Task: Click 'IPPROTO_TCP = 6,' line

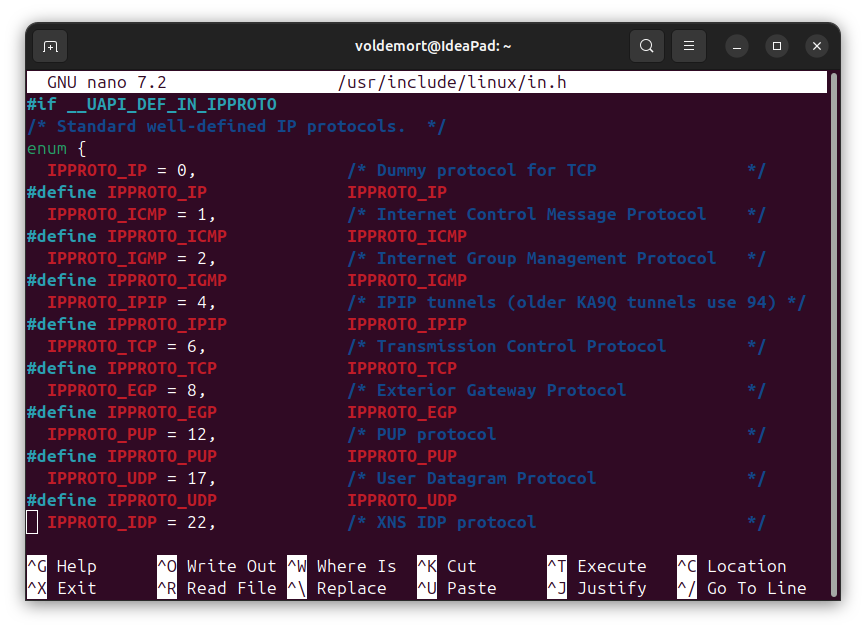Action: point(126,346)
